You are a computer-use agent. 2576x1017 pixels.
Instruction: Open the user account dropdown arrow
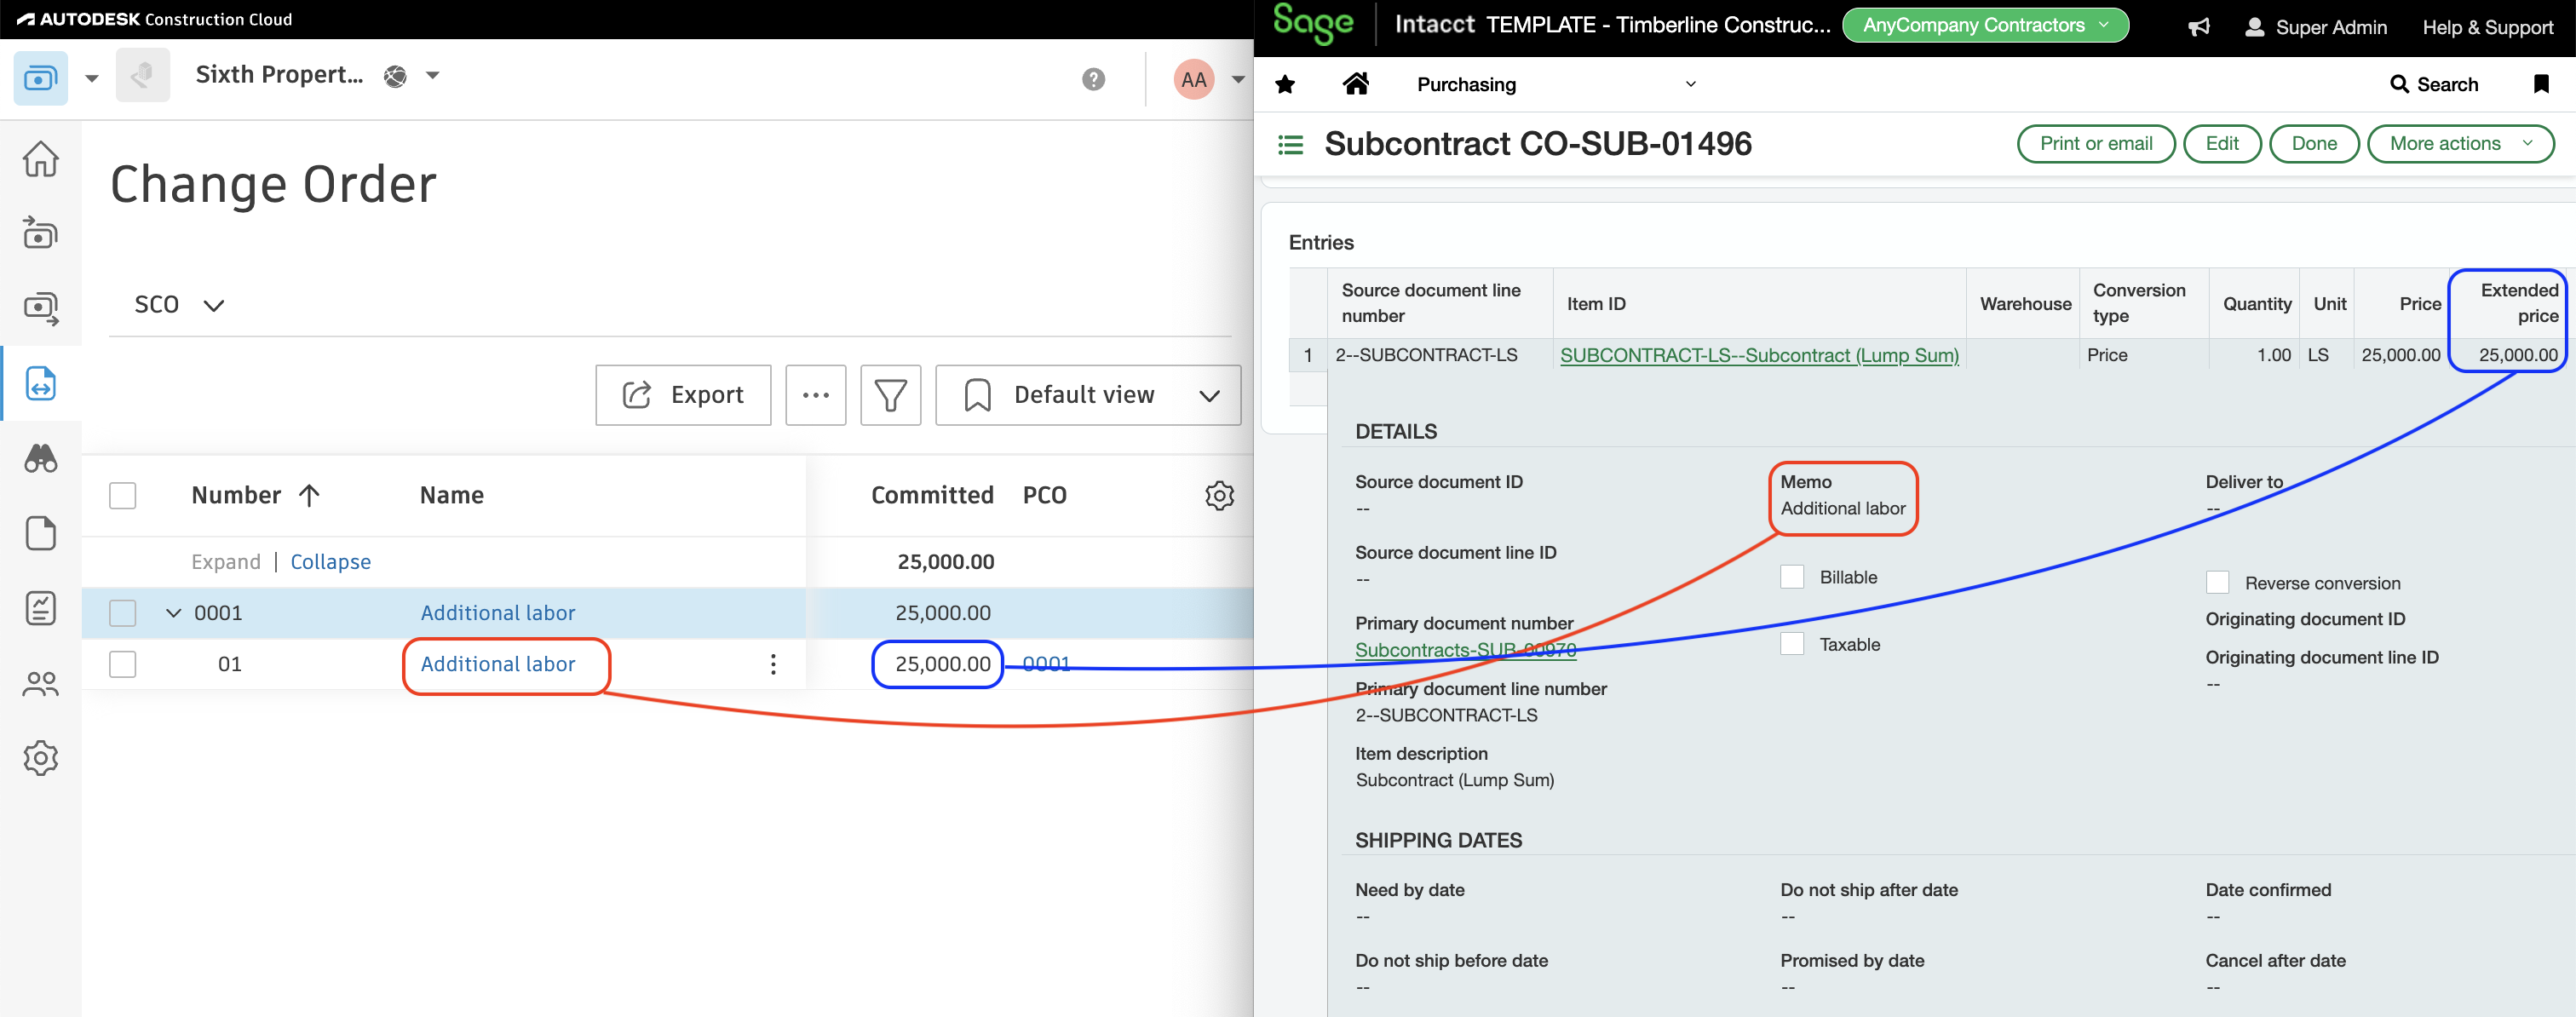[x=1237, y=79]
